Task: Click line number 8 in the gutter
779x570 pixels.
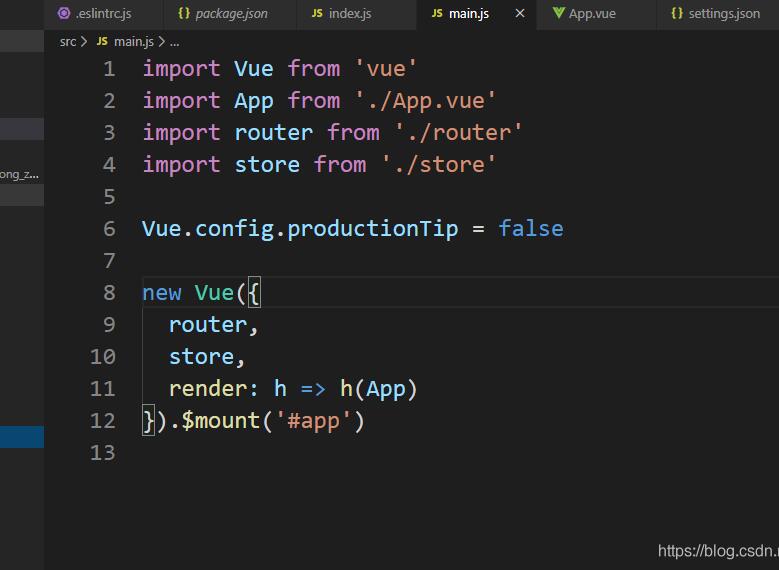Action: [x=108, y=292]
